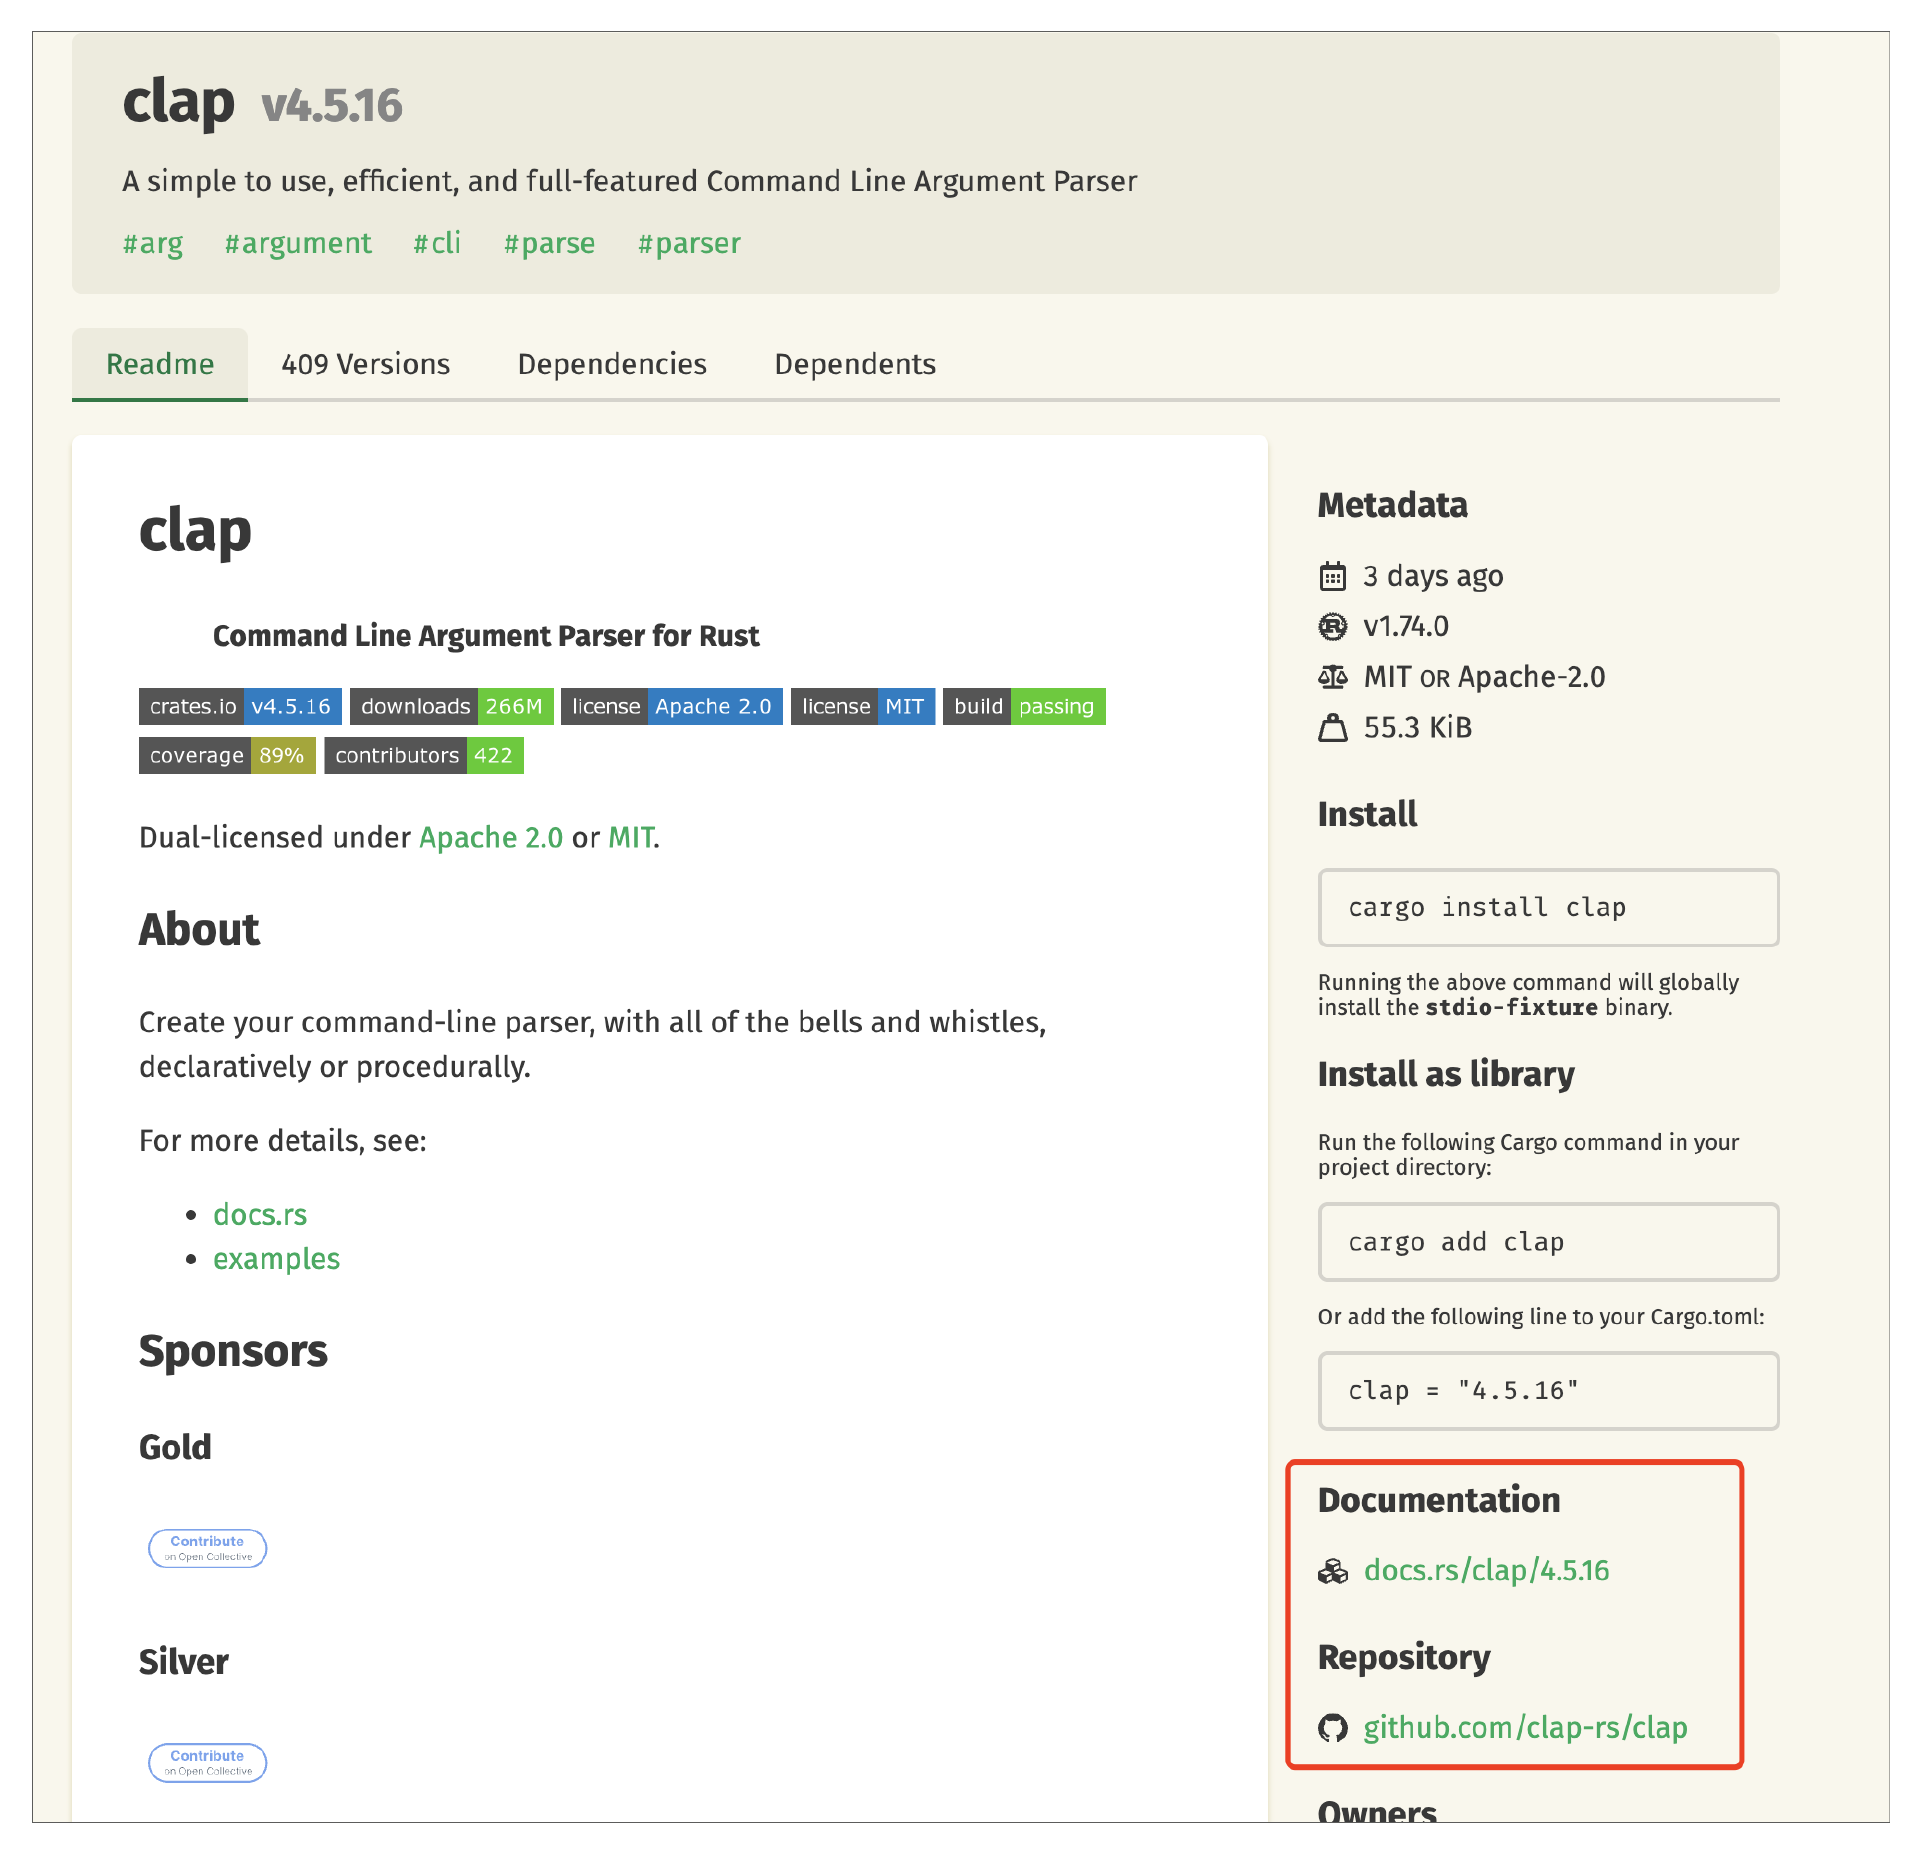Open the Apache 2.0 license text link
Screen dimensions: 1920x1854
click(490, 837)
